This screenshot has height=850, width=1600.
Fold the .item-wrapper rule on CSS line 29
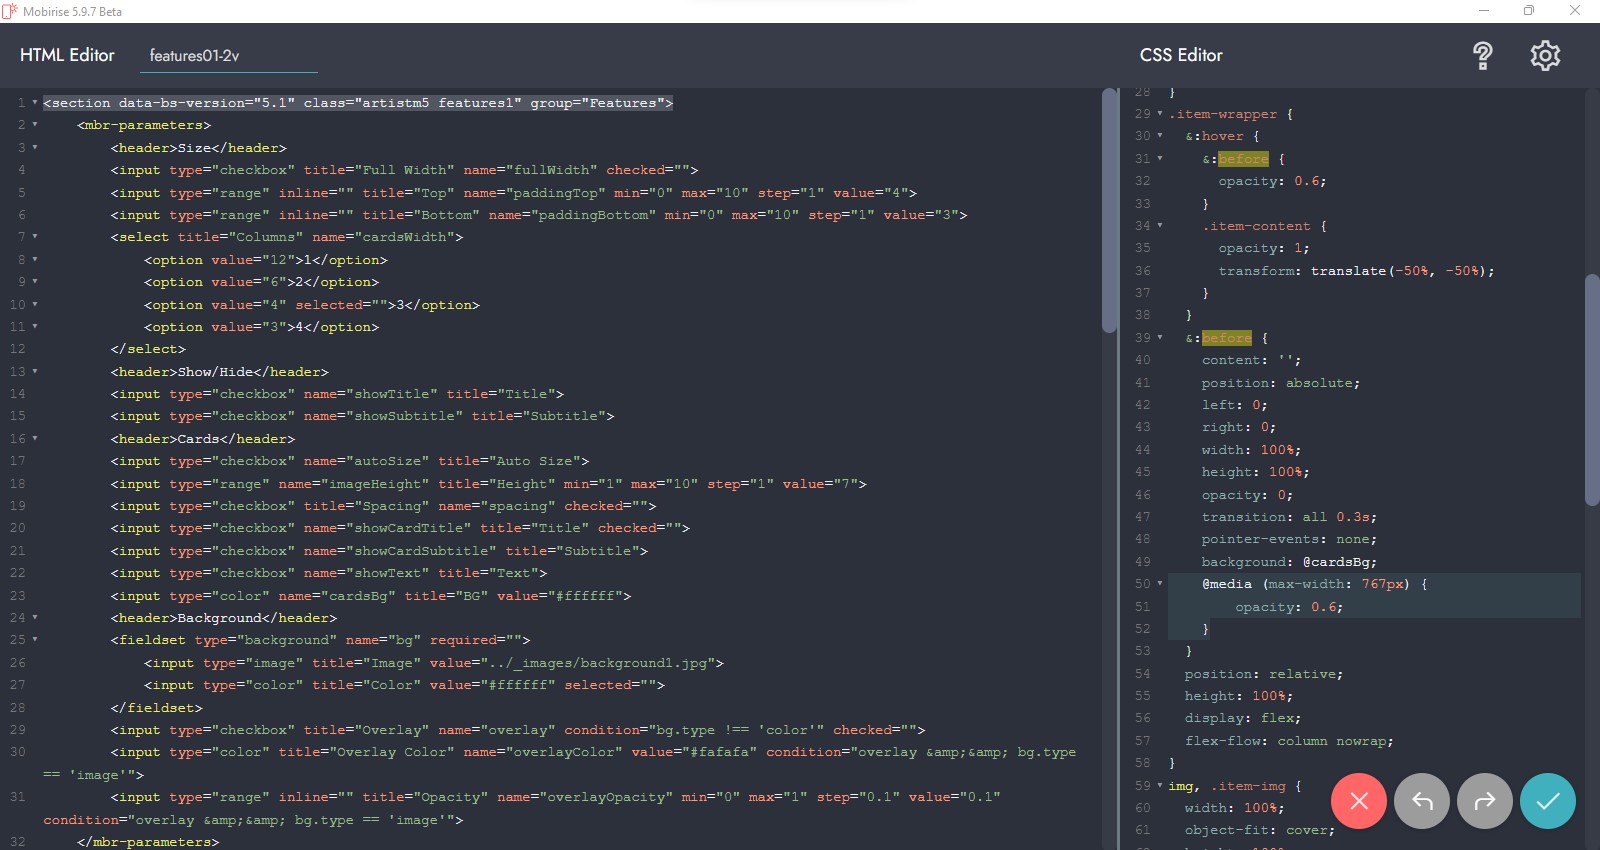point(1160,114)
